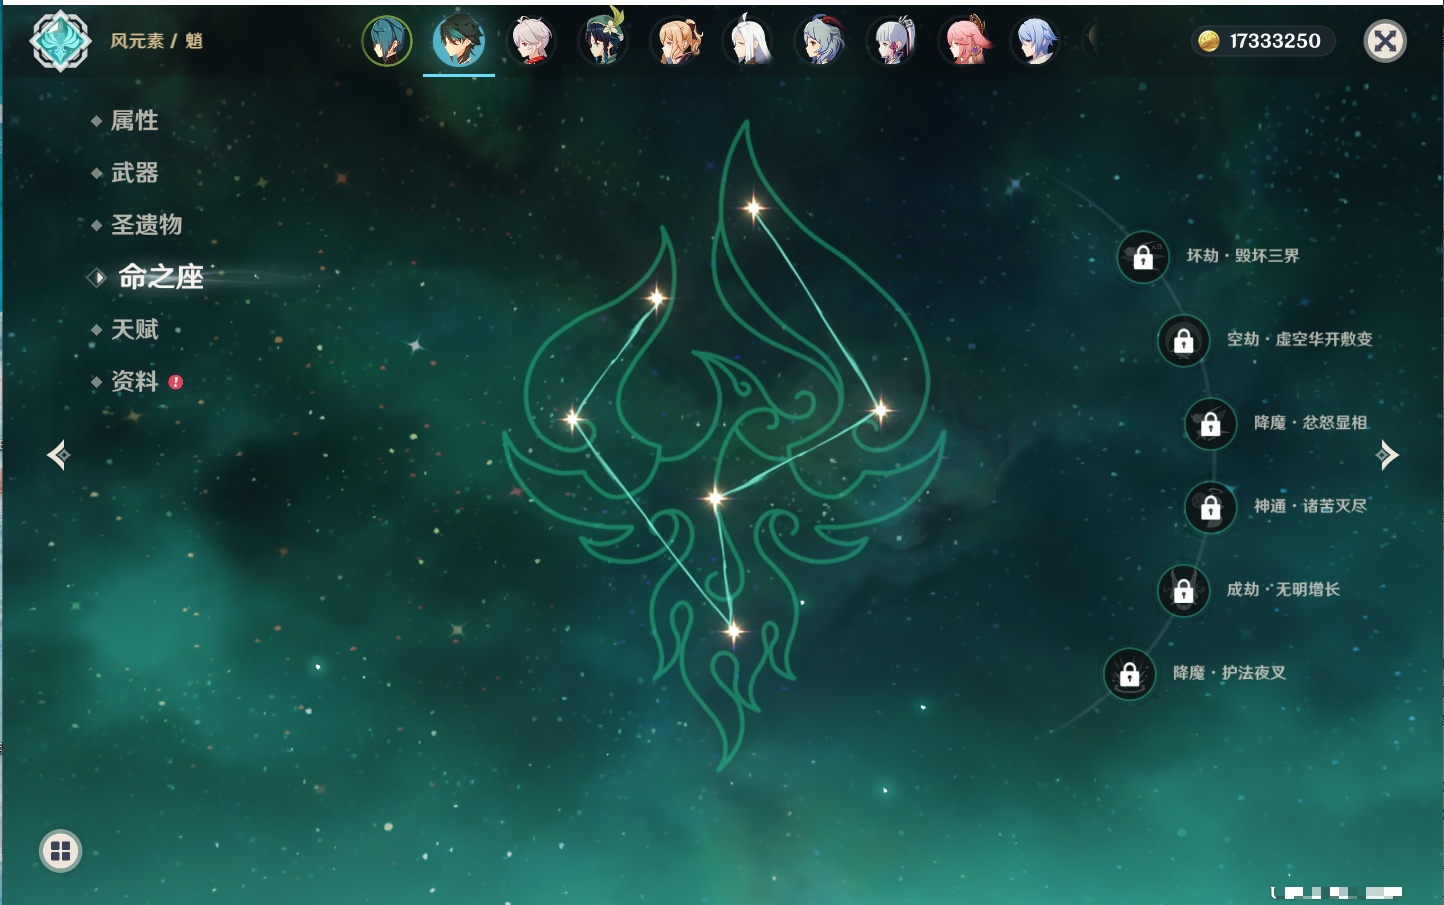Choose Ganyu's avatar with the red horns
1444x905 pixels.
[820, 42]
